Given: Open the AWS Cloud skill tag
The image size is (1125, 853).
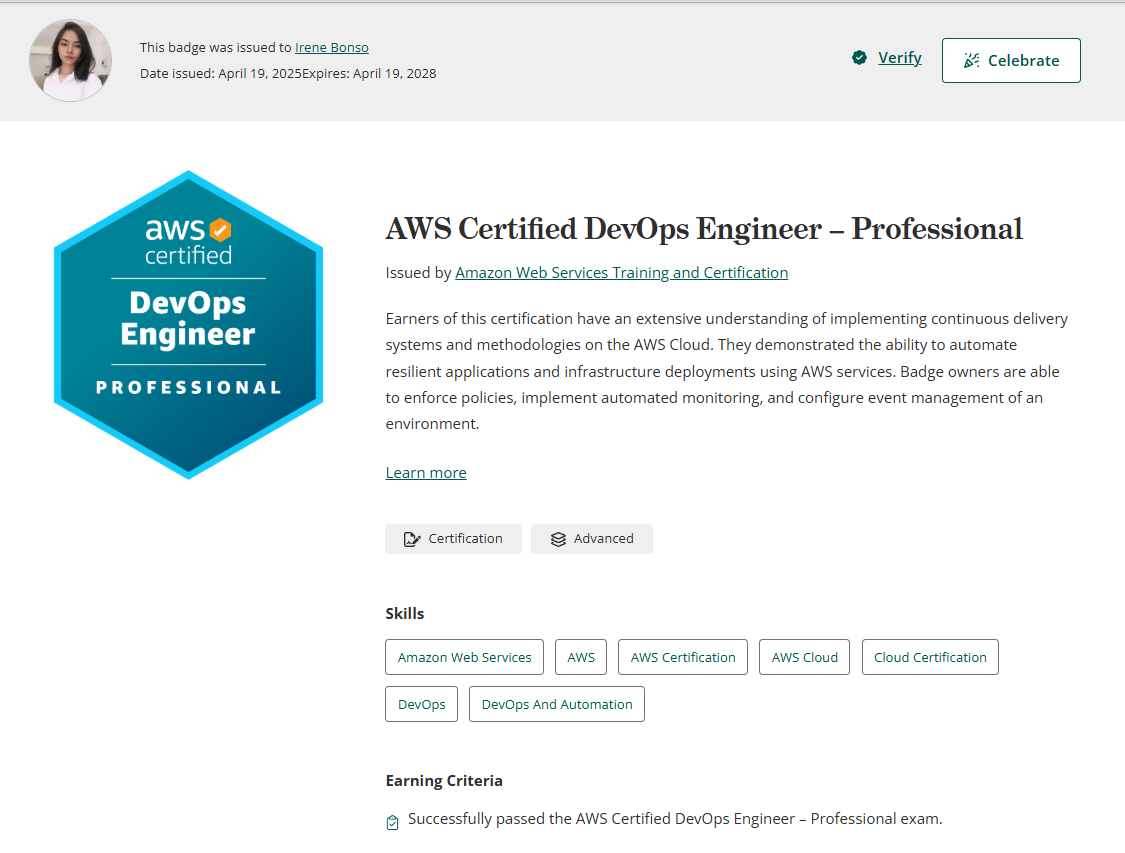Looking at the screenshot, I should coord(804,657).
